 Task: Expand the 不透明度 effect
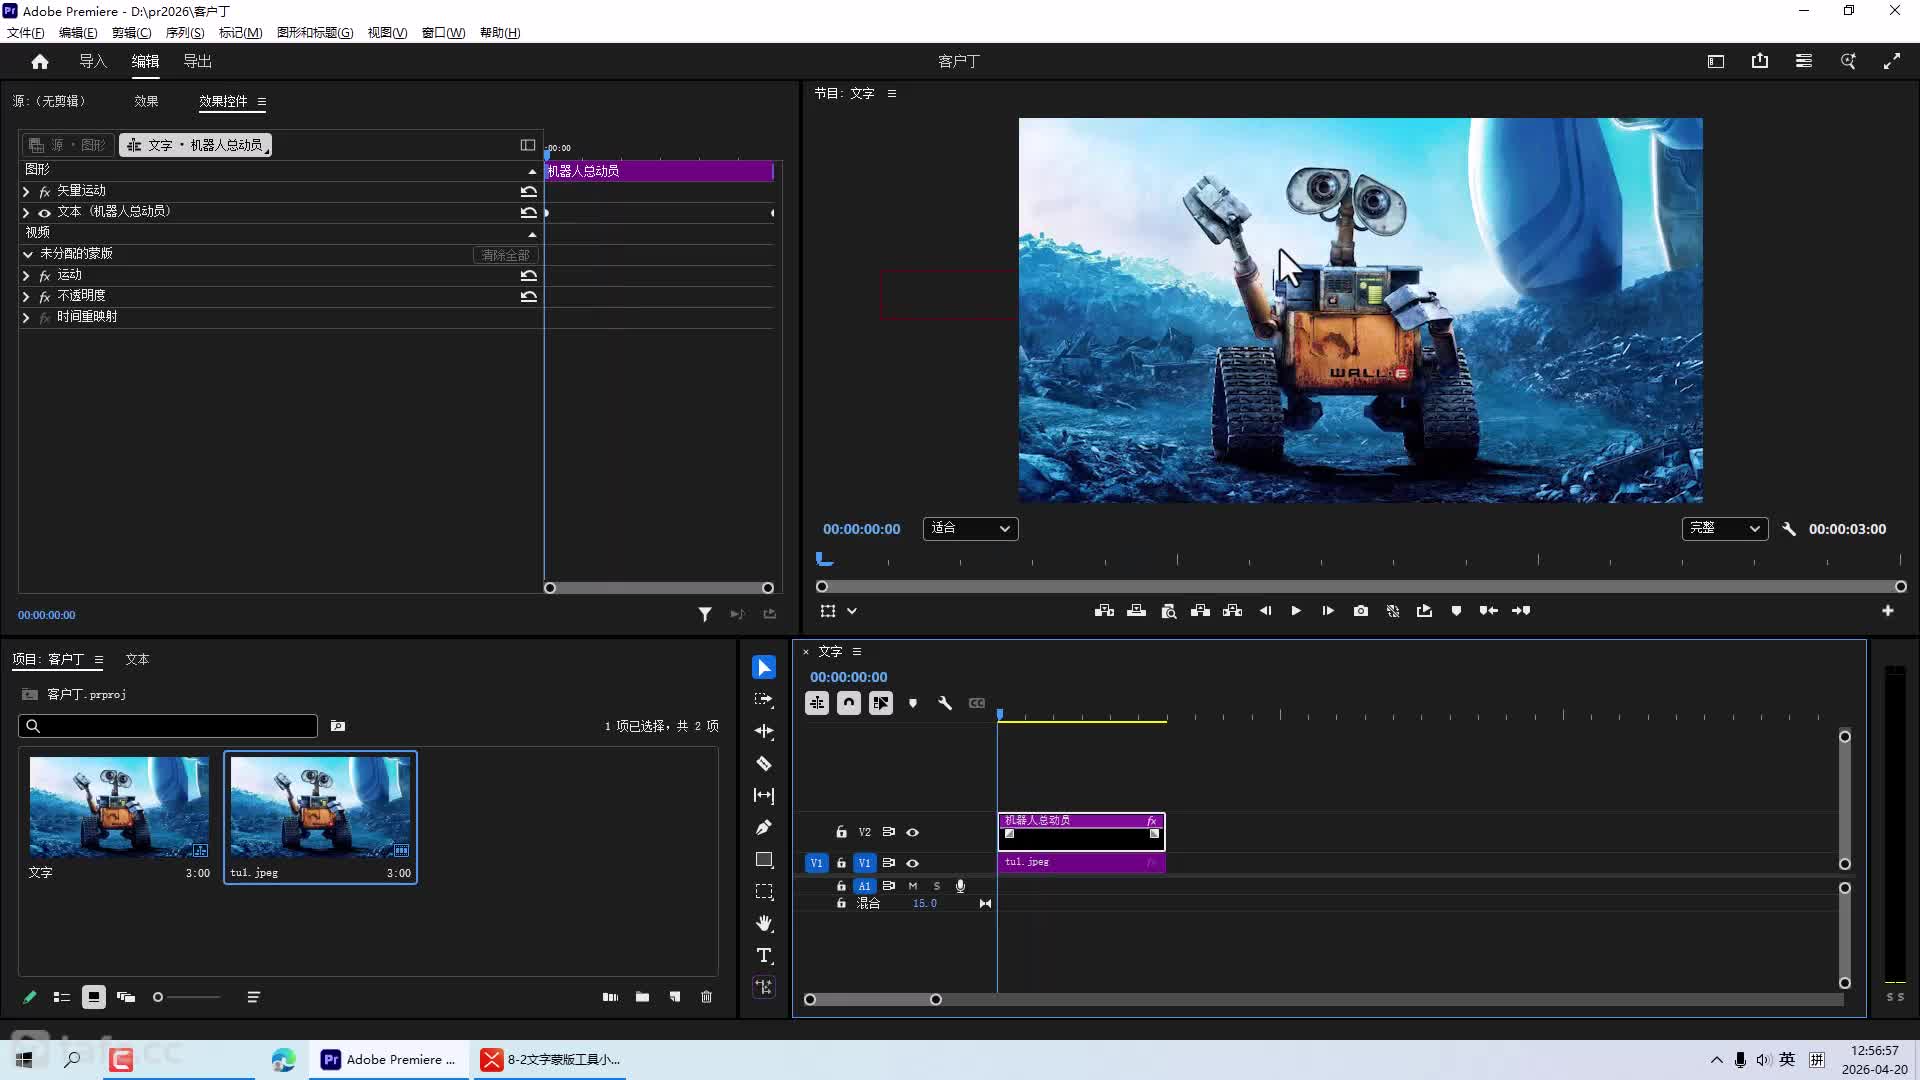(26, 296)
